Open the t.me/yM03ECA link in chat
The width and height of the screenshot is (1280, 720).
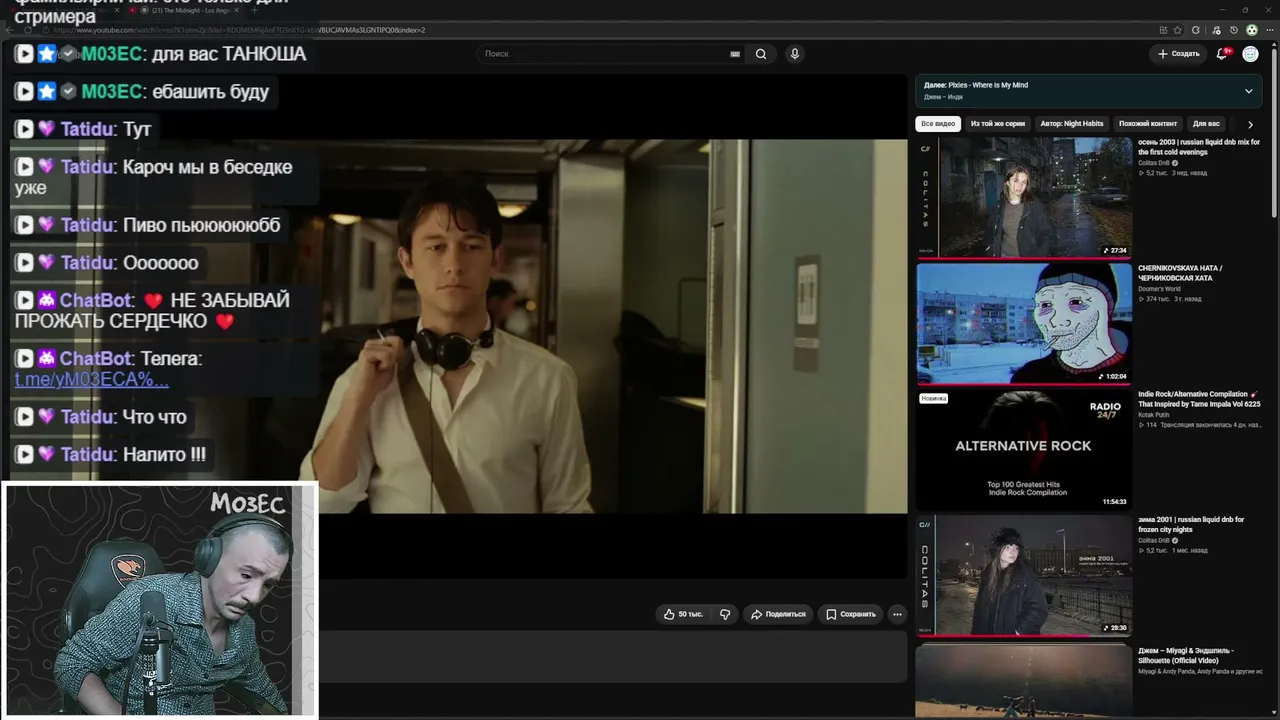[x=92, y=379]
